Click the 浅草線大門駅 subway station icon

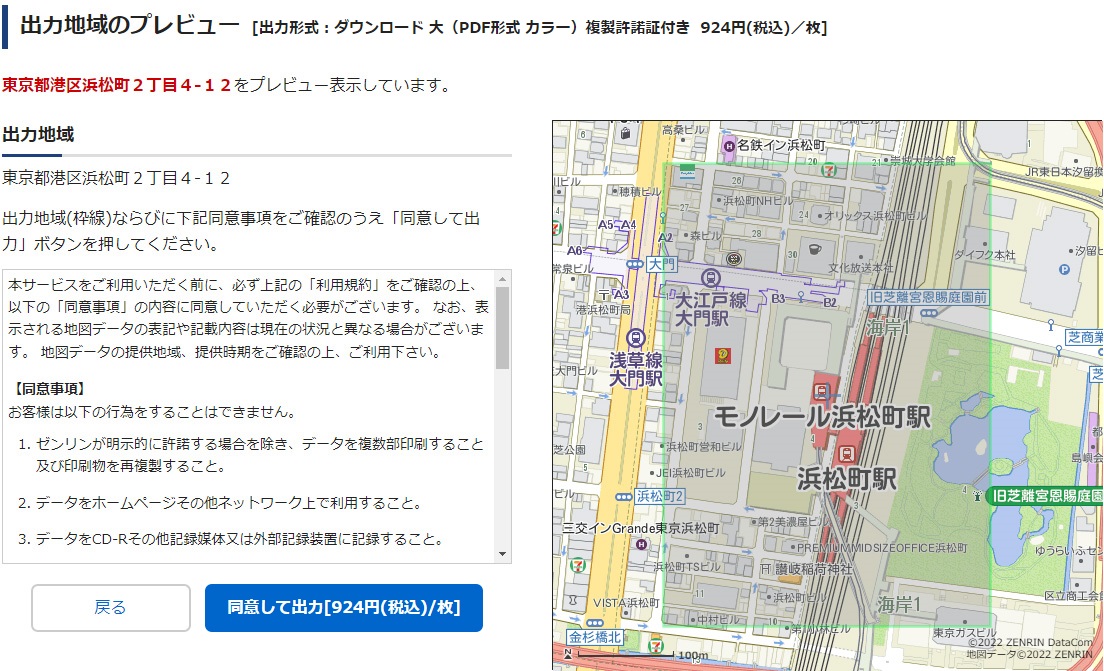coord(636,338)
